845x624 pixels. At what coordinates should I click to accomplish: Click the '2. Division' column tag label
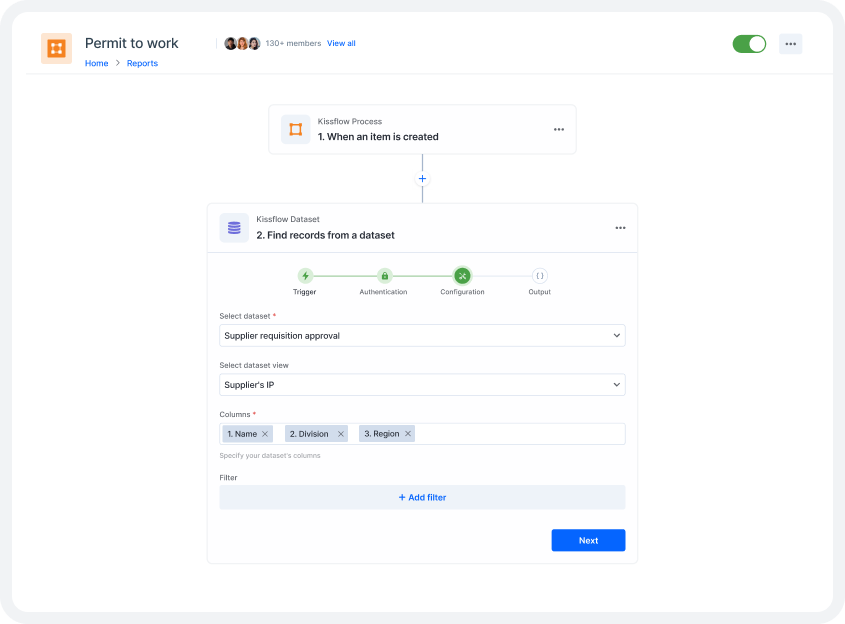point(309,434)
